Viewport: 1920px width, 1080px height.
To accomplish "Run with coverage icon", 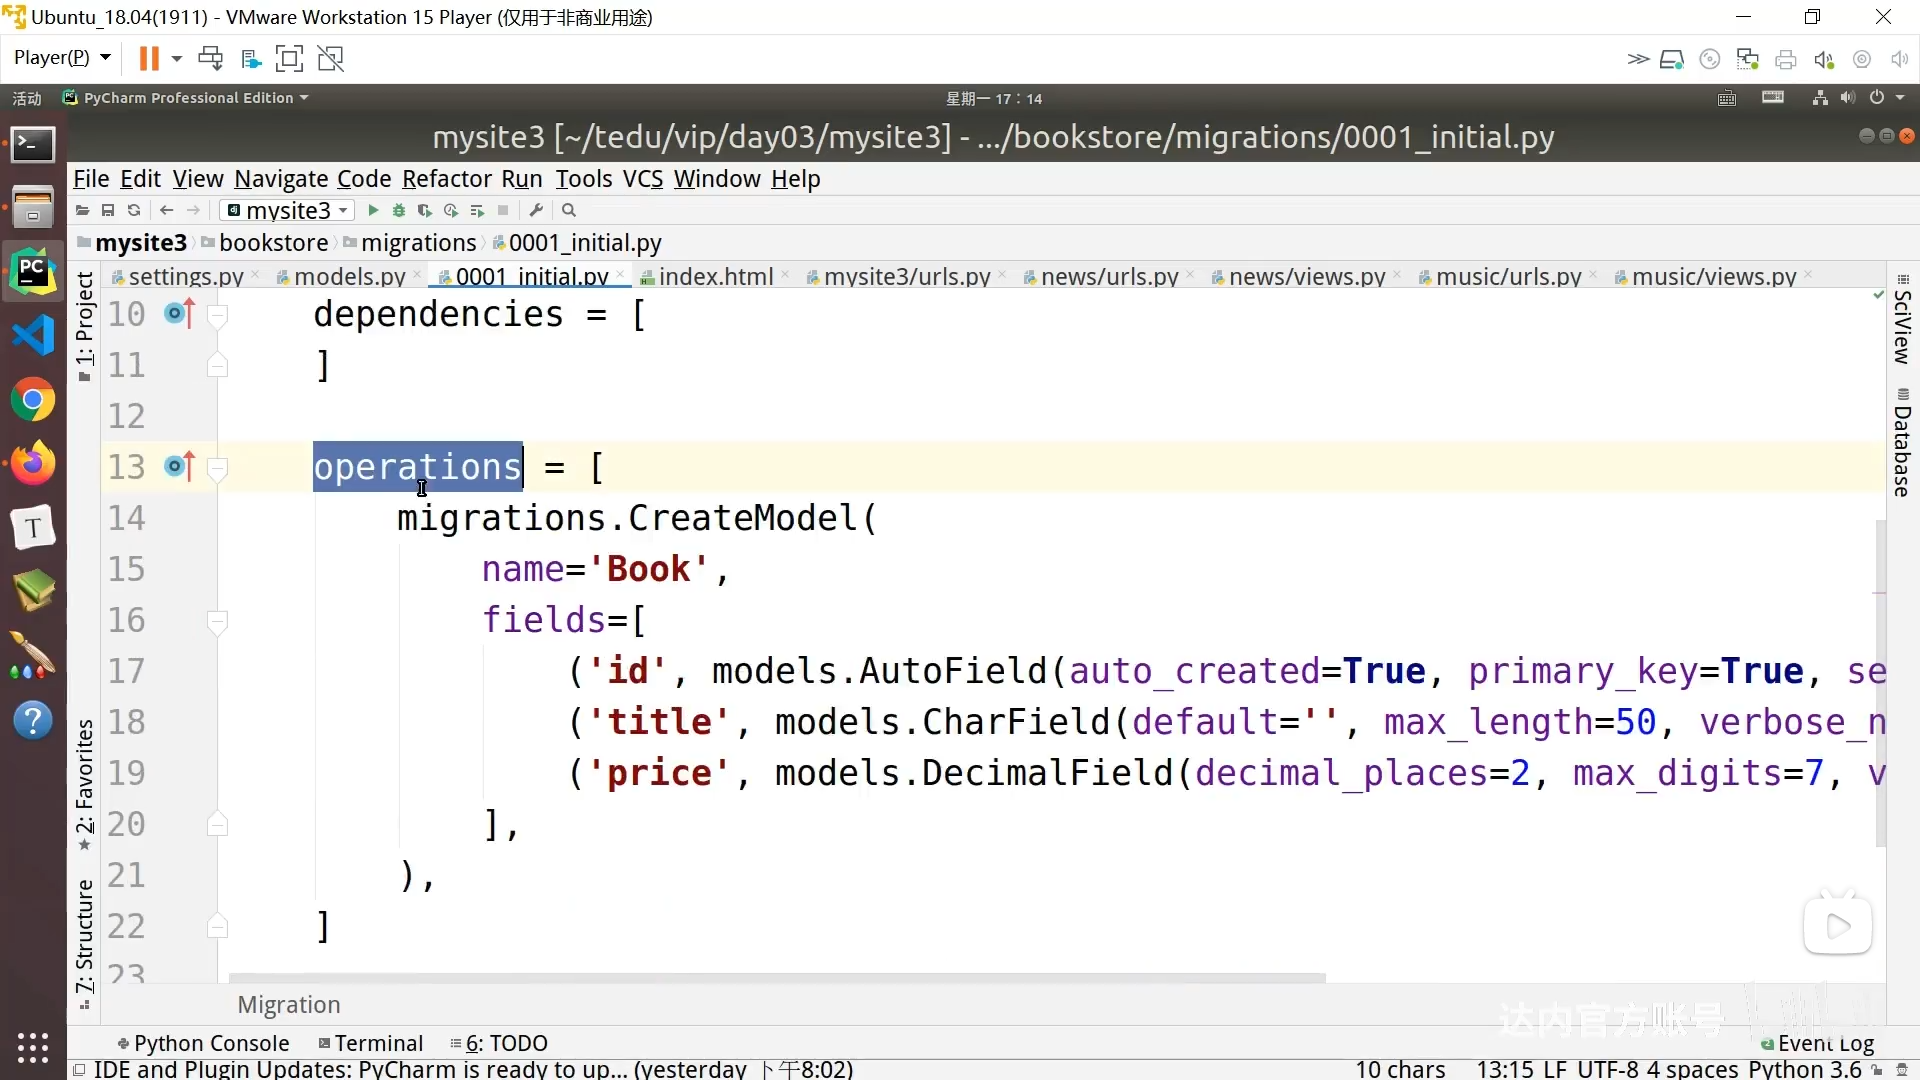I will (x=425, y=210).
